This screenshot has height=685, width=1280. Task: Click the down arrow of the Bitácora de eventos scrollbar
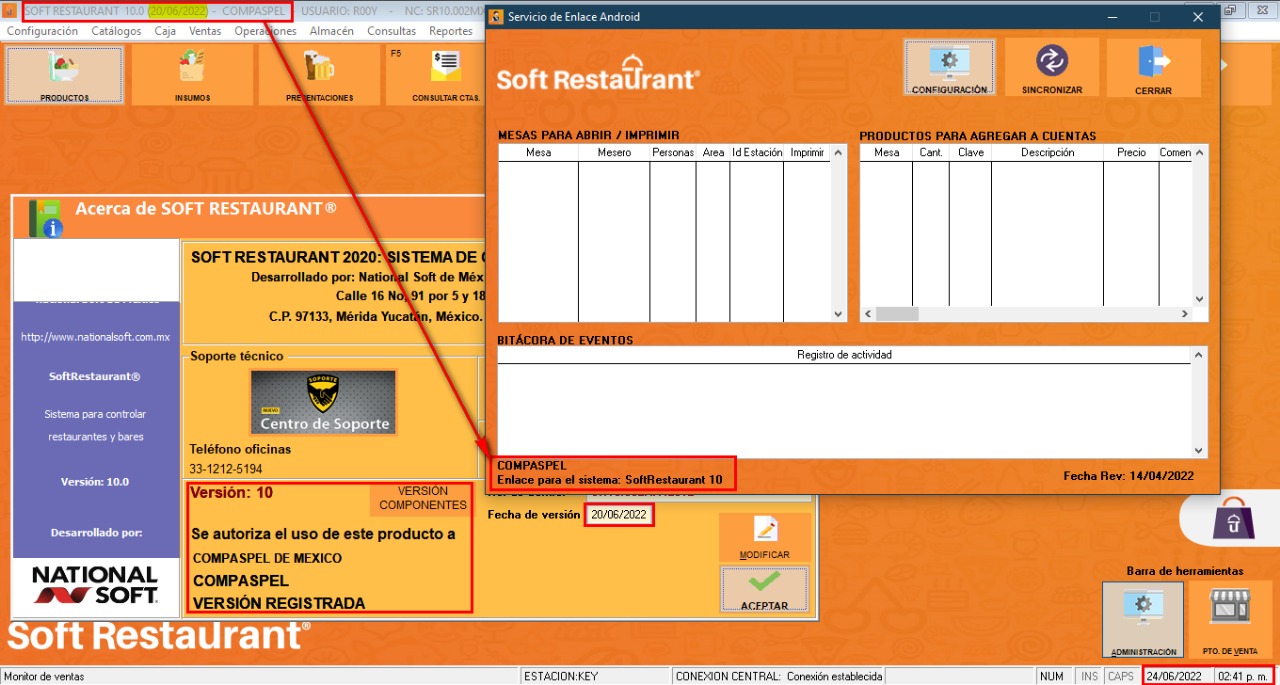(x=1199, y=450)
